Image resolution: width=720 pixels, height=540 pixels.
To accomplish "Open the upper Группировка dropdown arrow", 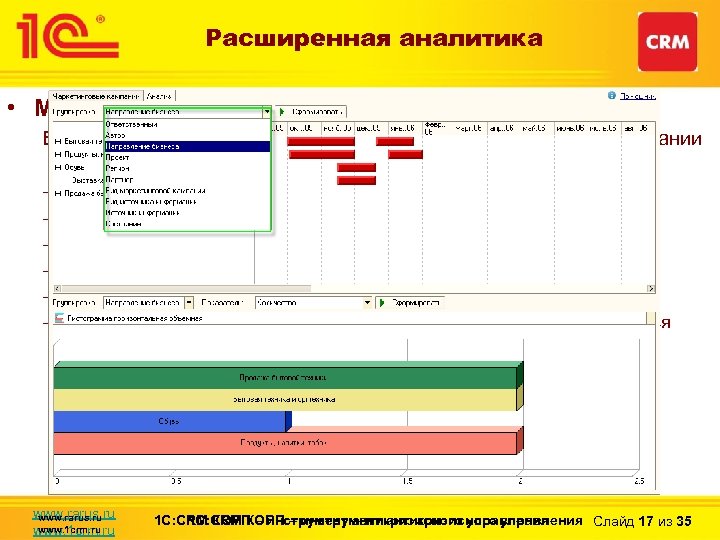I will click(x=267, y=112).
